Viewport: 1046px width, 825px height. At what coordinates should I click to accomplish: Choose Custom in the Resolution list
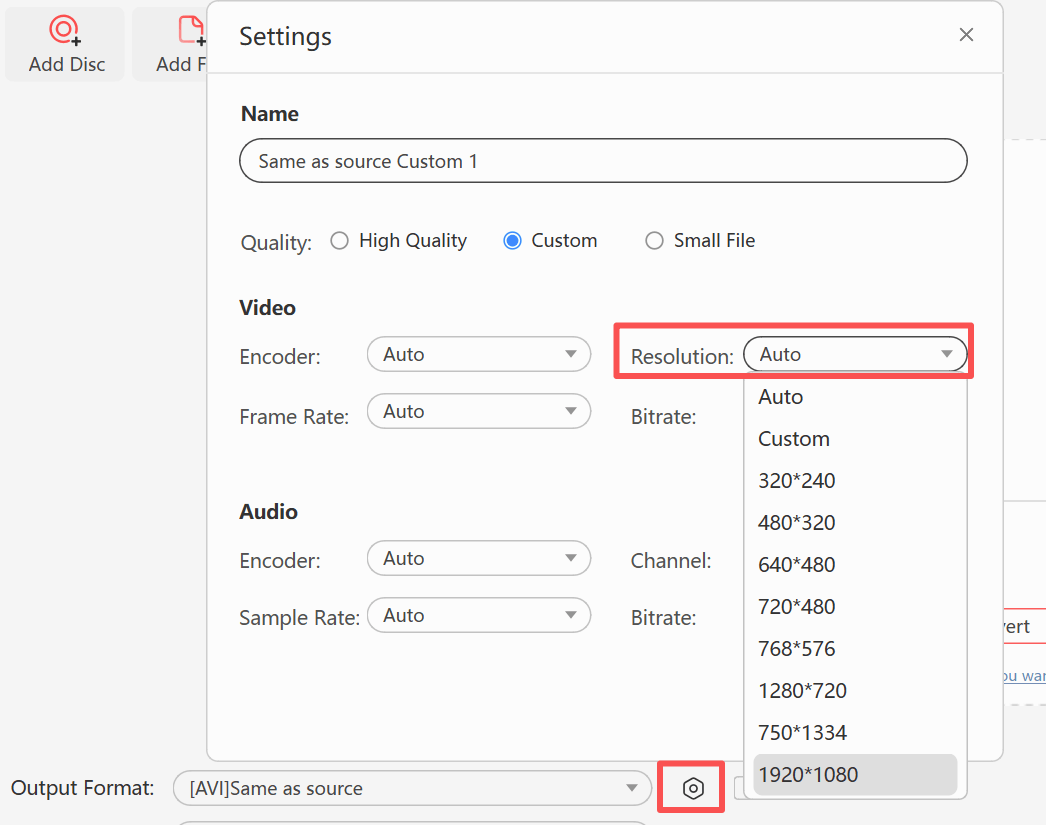855,439
